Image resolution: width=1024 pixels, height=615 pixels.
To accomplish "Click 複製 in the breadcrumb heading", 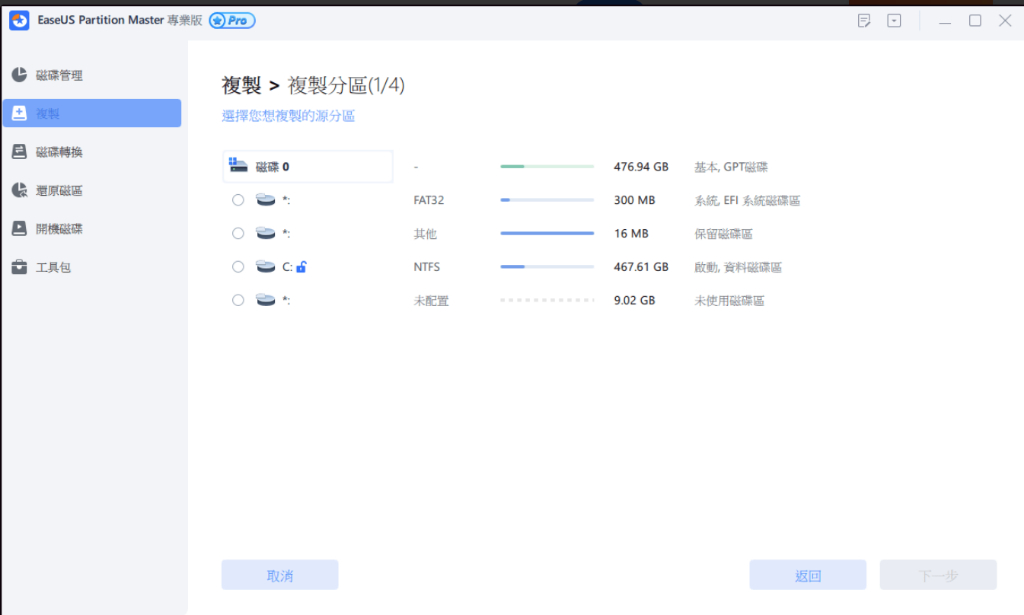I will click(241, 86).
